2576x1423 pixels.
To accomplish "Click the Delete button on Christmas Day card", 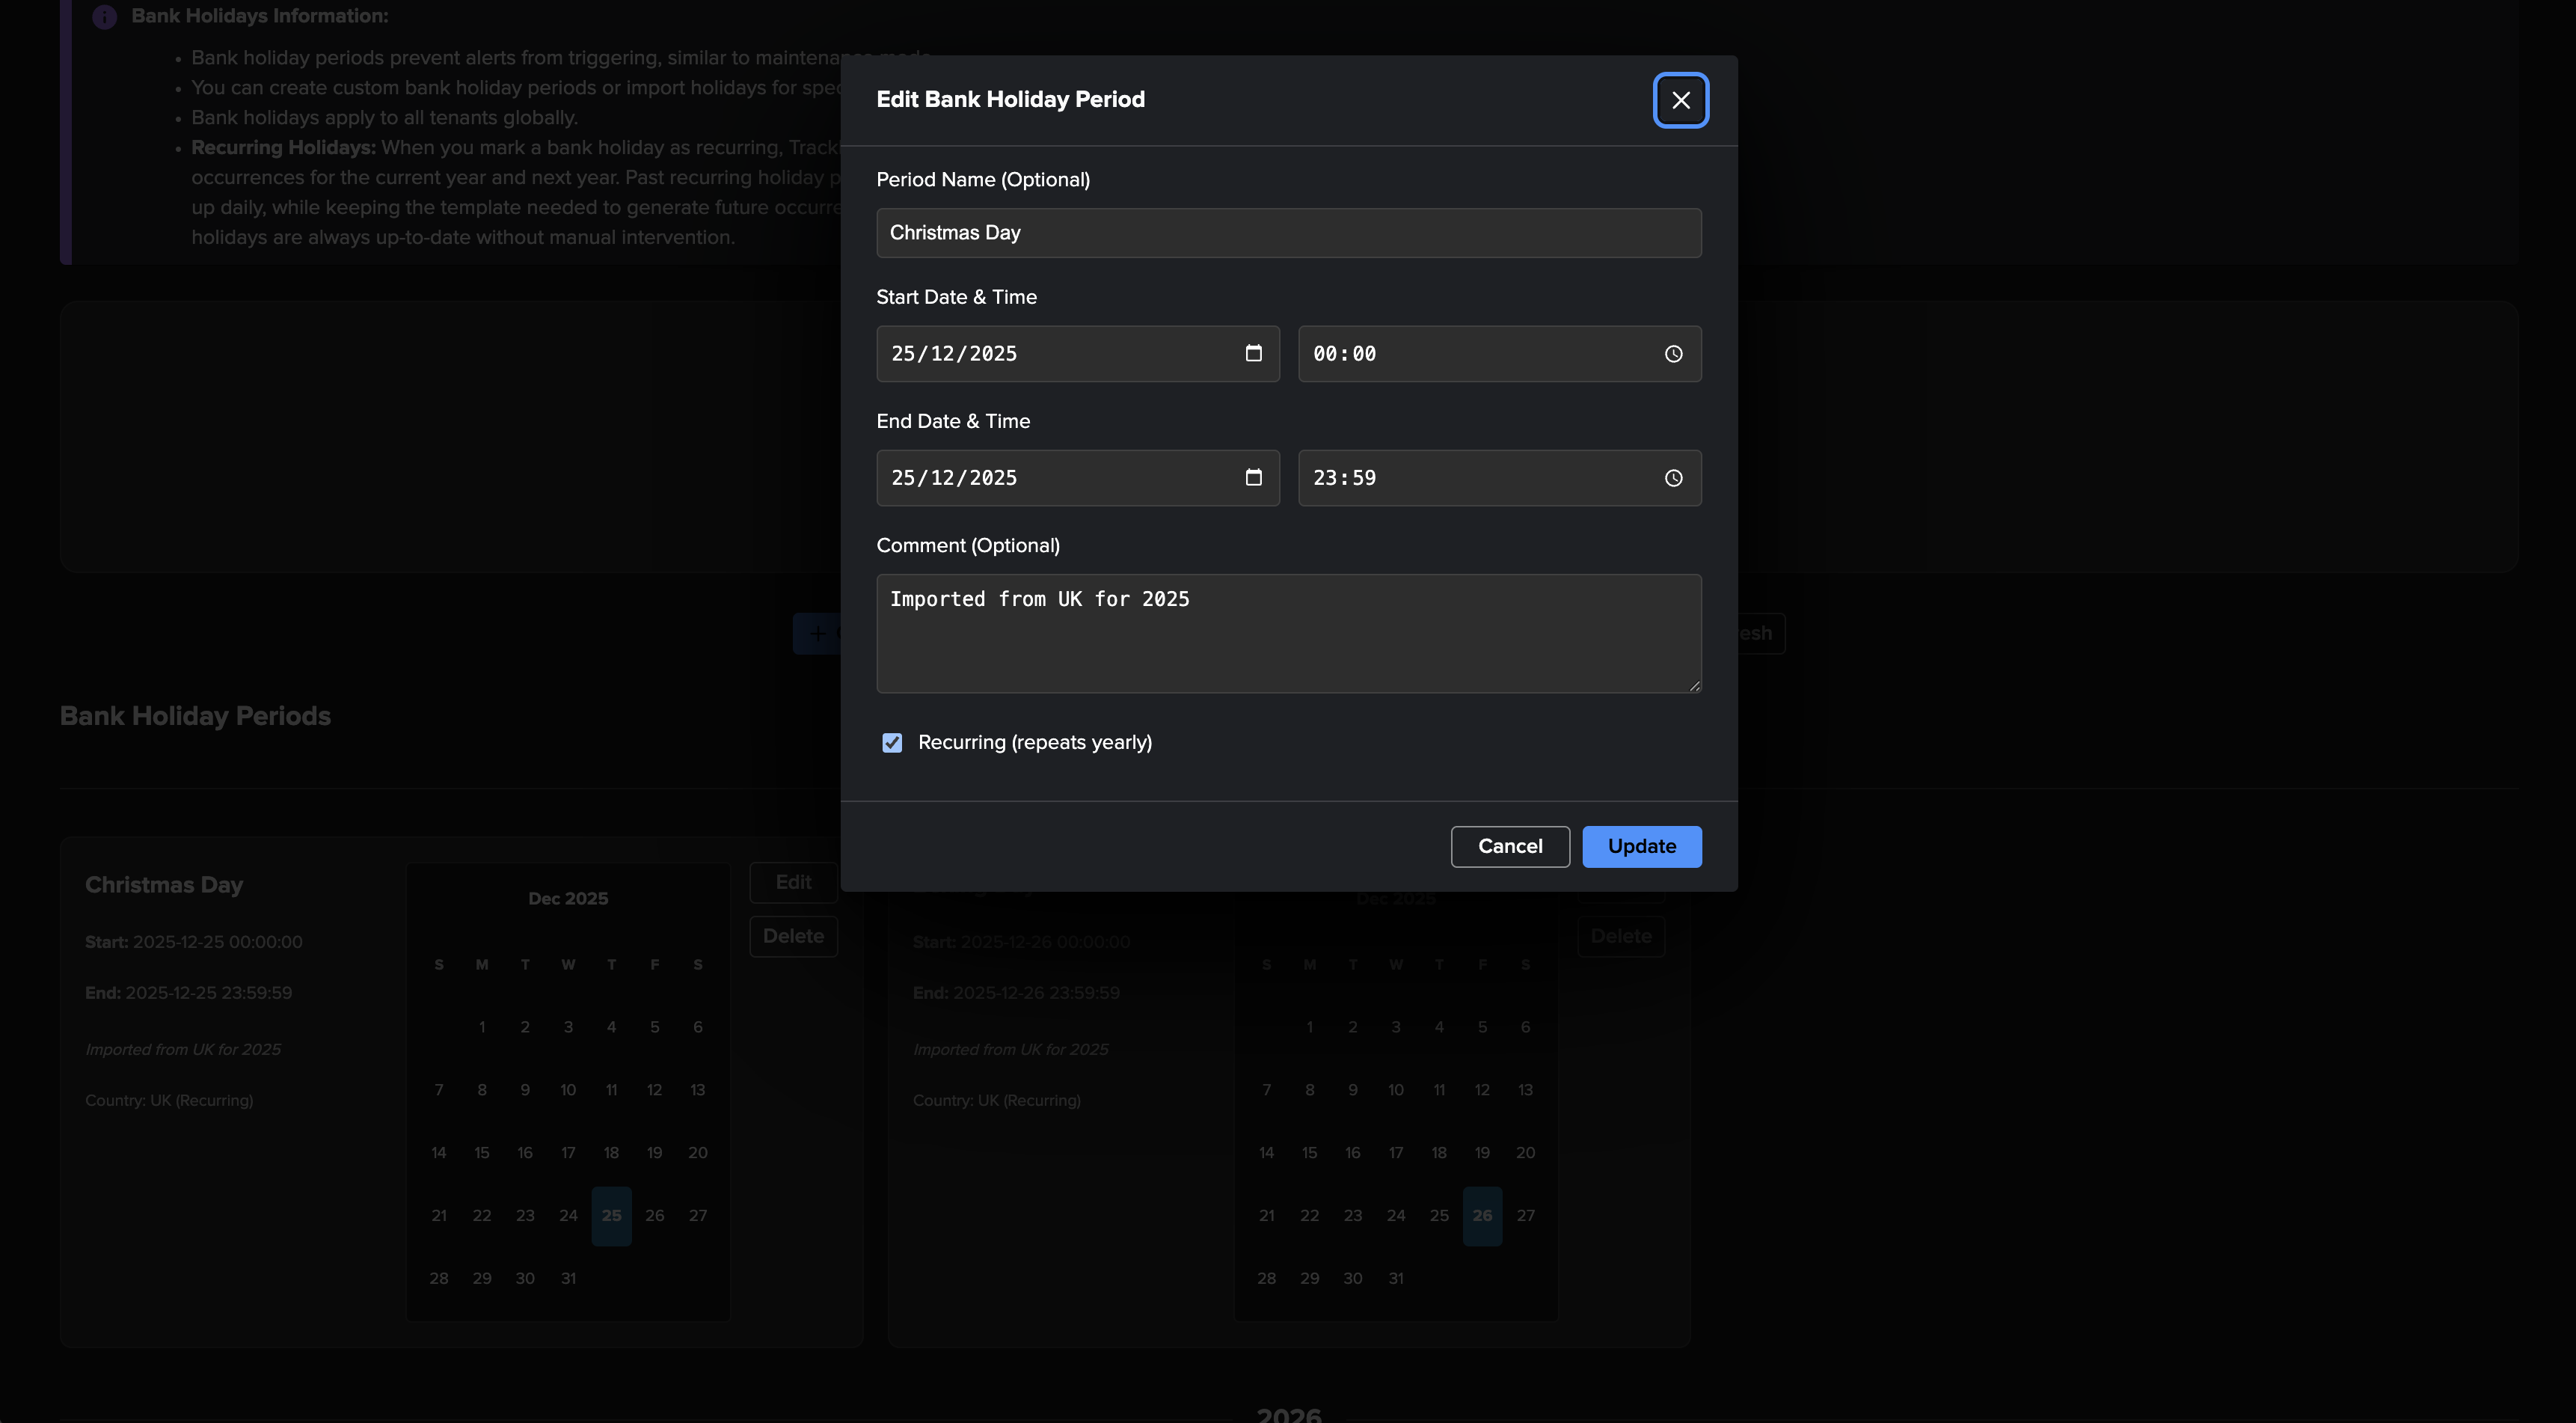I will (x=793, y=936).
